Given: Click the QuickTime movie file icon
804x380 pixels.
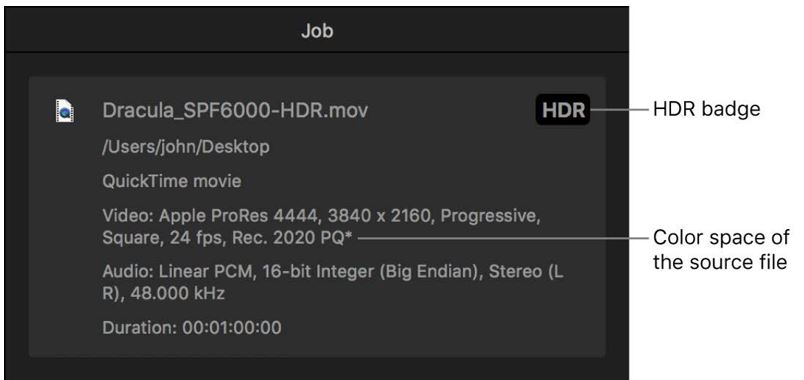Looking at the screenshot, I should pyautogui.click(x=65, y=111).
